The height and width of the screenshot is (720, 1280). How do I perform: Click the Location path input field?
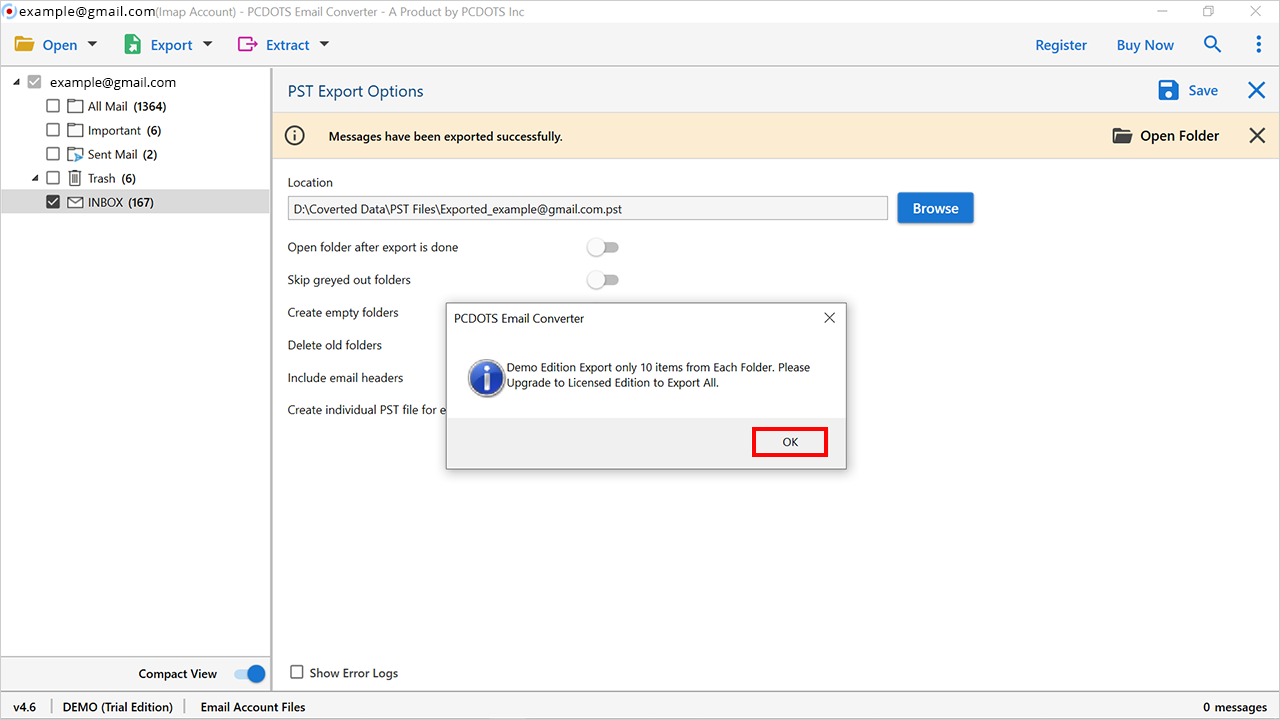(x=588, y=209)
